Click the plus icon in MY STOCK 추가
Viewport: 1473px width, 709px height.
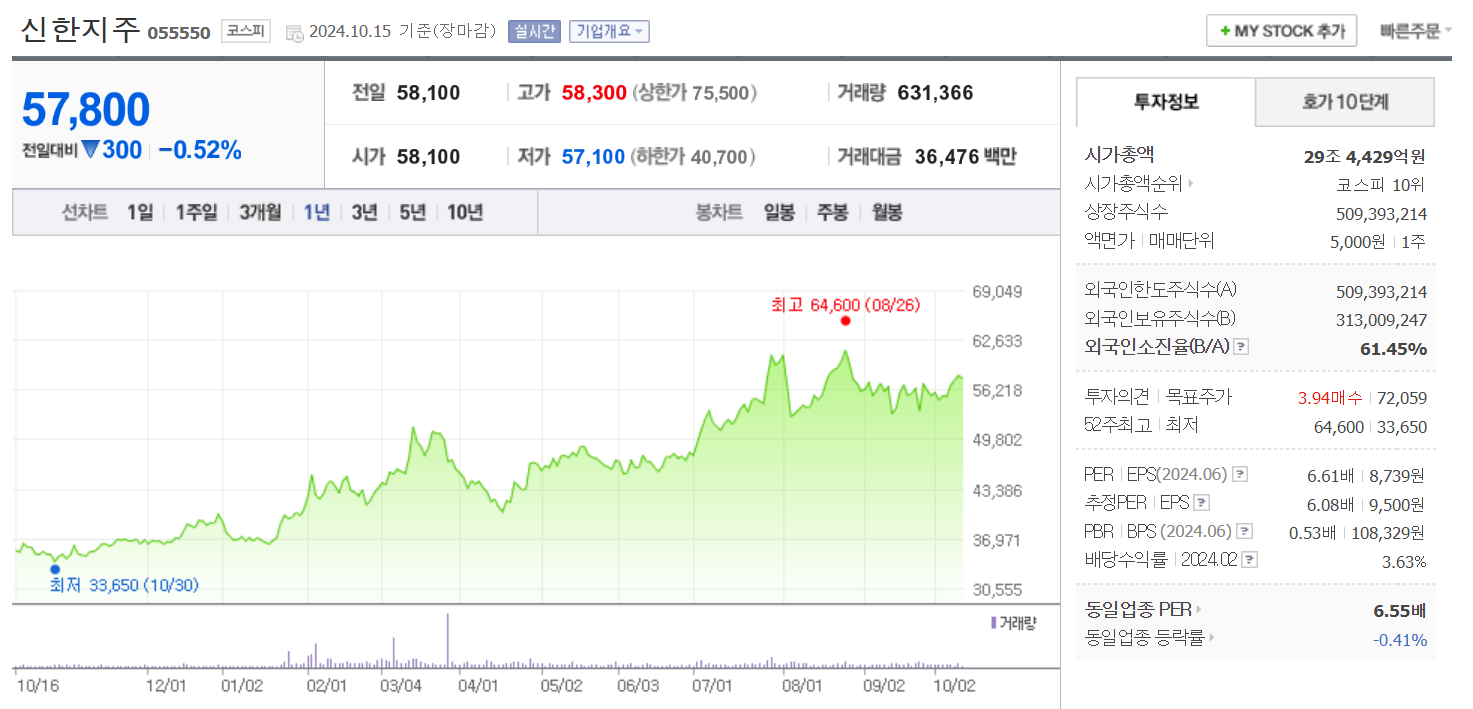tap(1224, 31)
